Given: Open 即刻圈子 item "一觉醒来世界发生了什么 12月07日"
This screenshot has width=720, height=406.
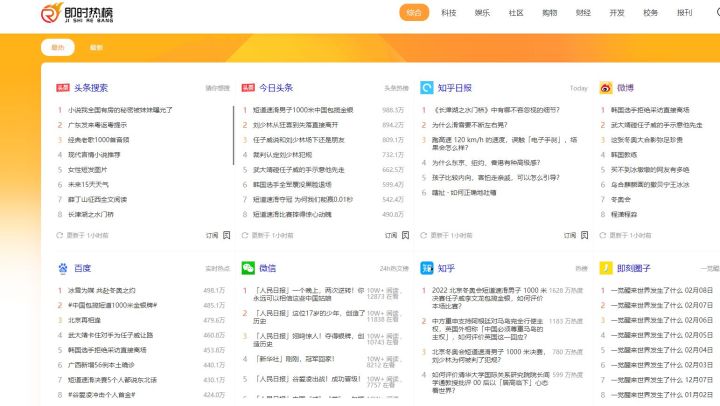Looking at the screenshot, I should [662, 380].
